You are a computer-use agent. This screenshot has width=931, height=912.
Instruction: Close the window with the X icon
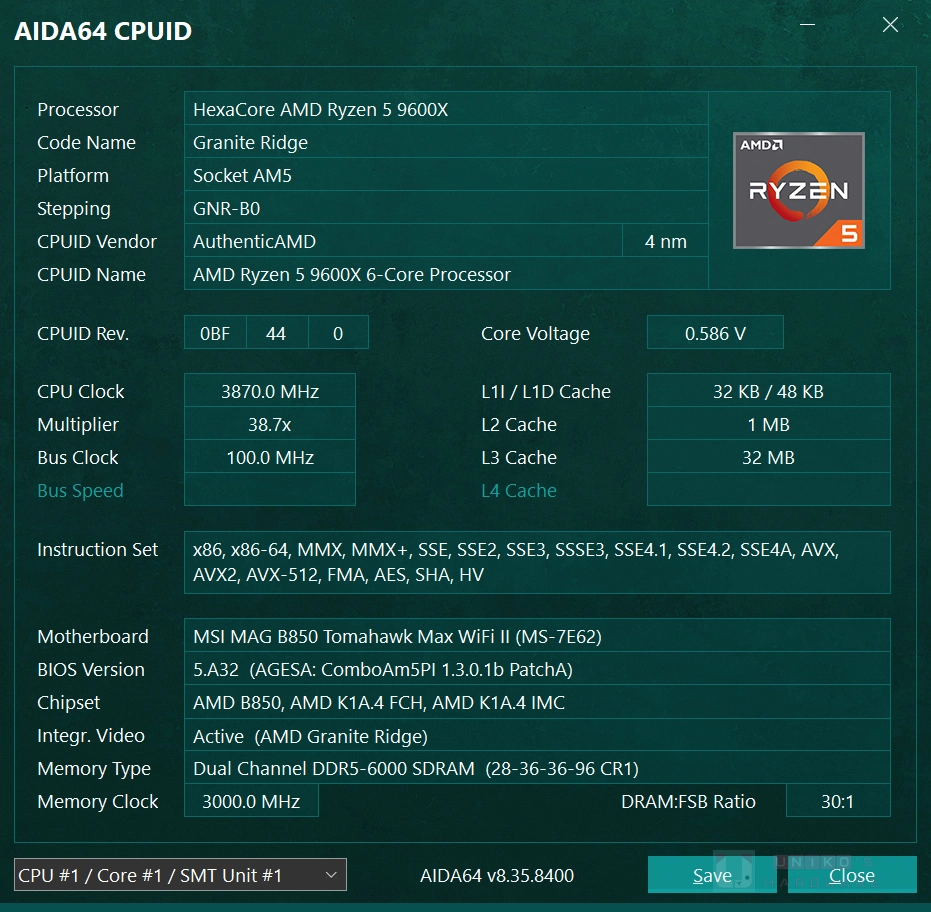tap(890, 24)
